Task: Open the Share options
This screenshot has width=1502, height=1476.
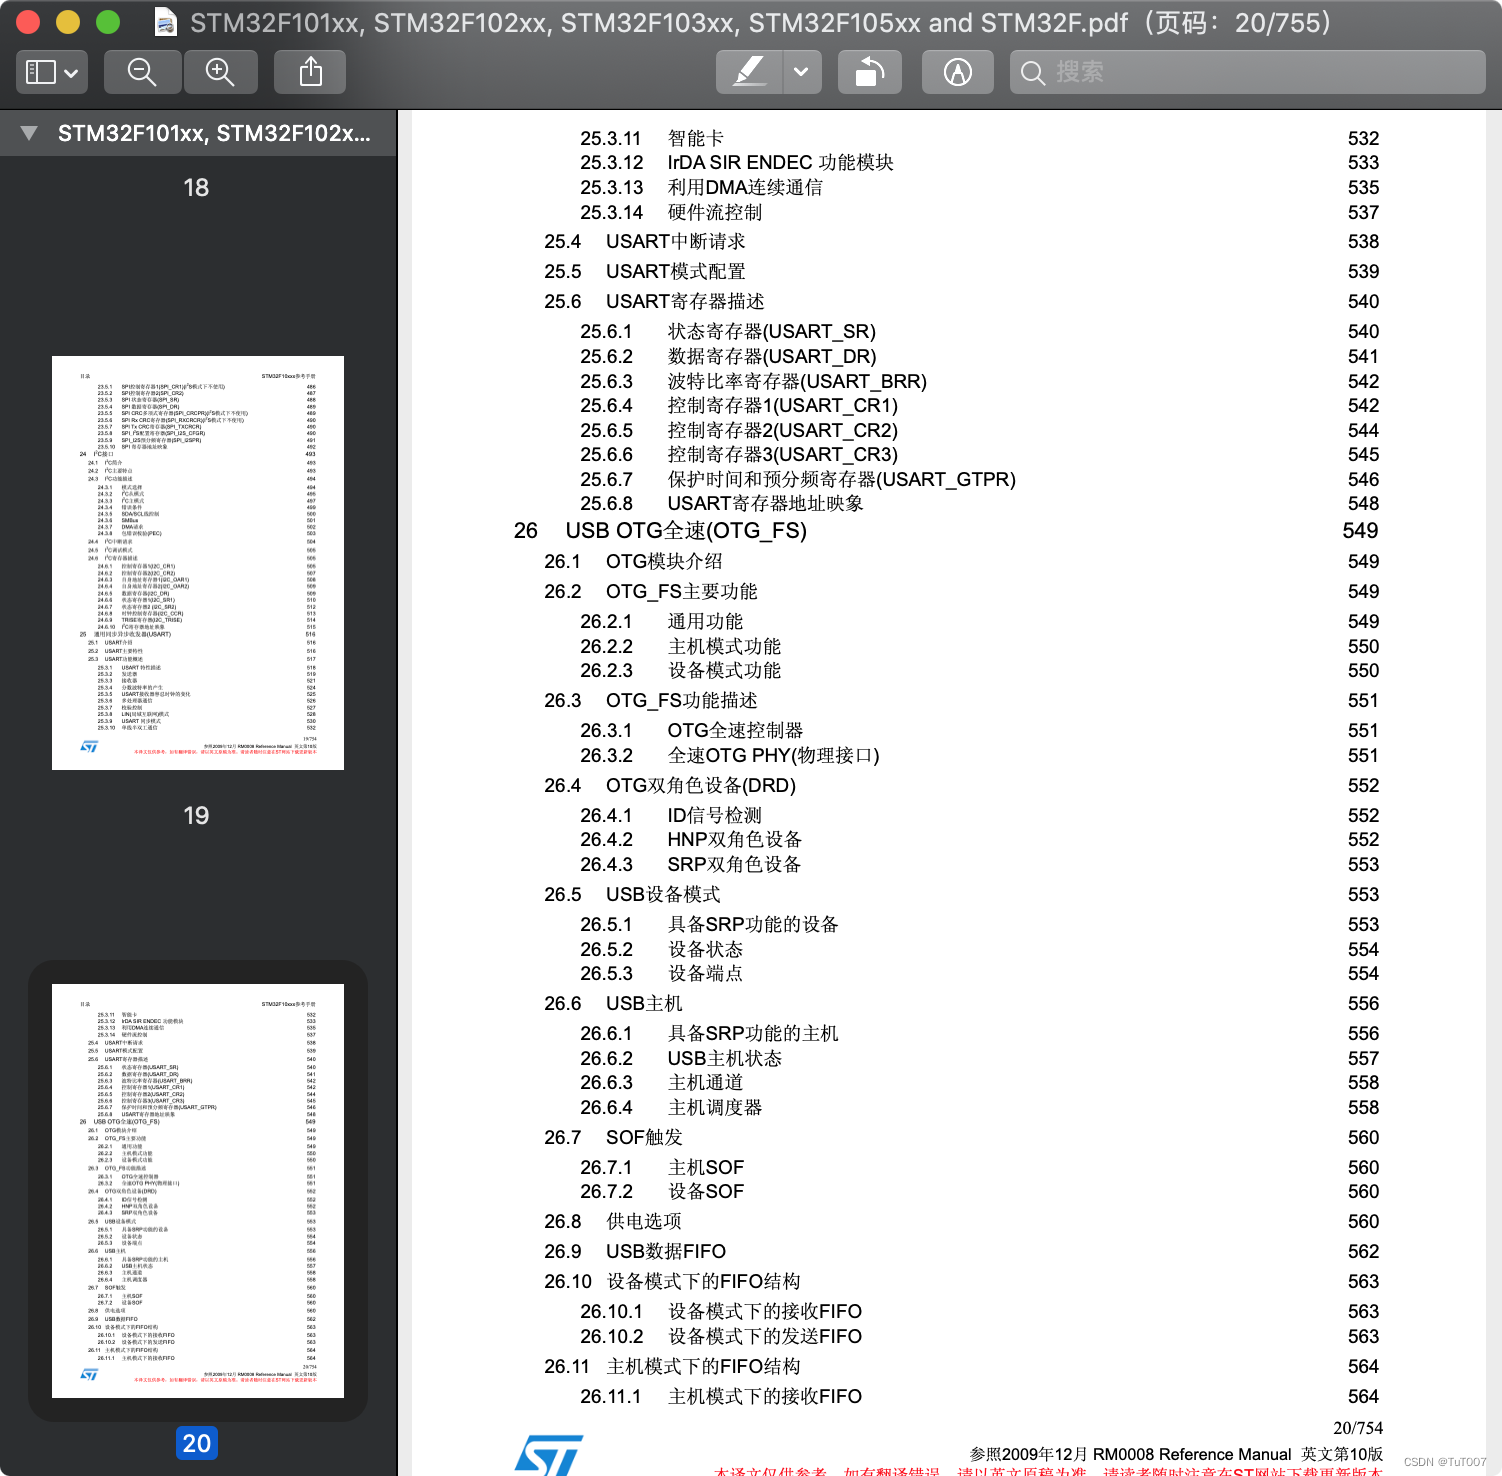Action: 309,71
